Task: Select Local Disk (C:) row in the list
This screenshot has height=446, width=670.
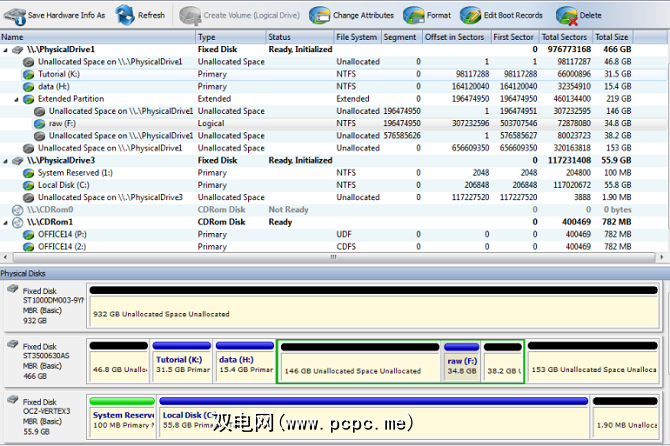Action: (63, 185)
